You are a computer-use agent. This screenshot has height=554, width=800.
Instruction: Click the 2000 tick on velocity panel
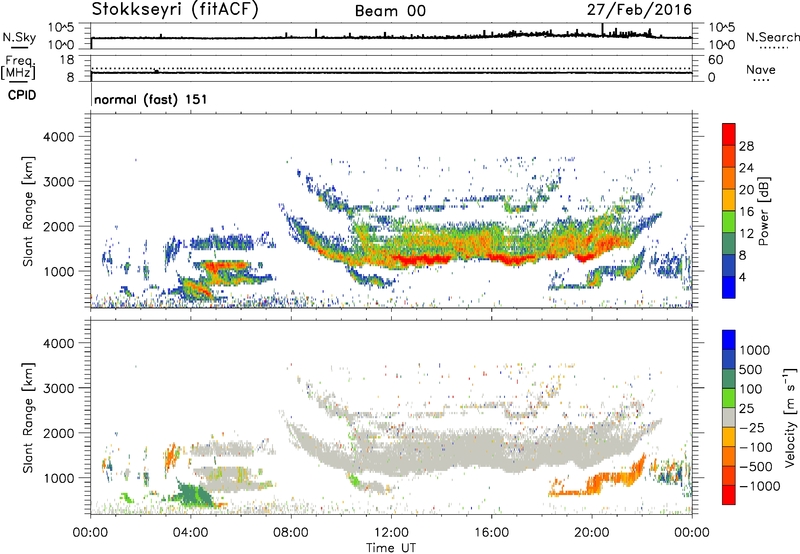pos(58,433)
